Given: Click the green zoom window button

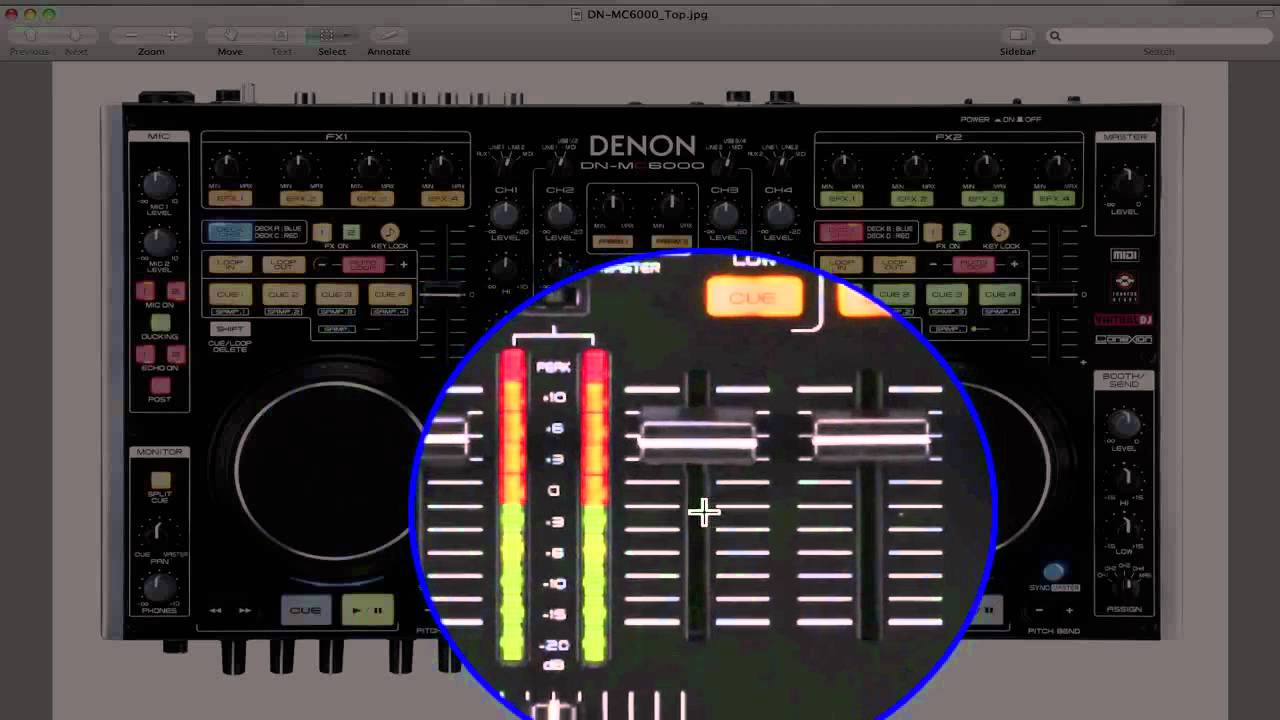Looking at the screenshot, I should (x=49, y=14).
